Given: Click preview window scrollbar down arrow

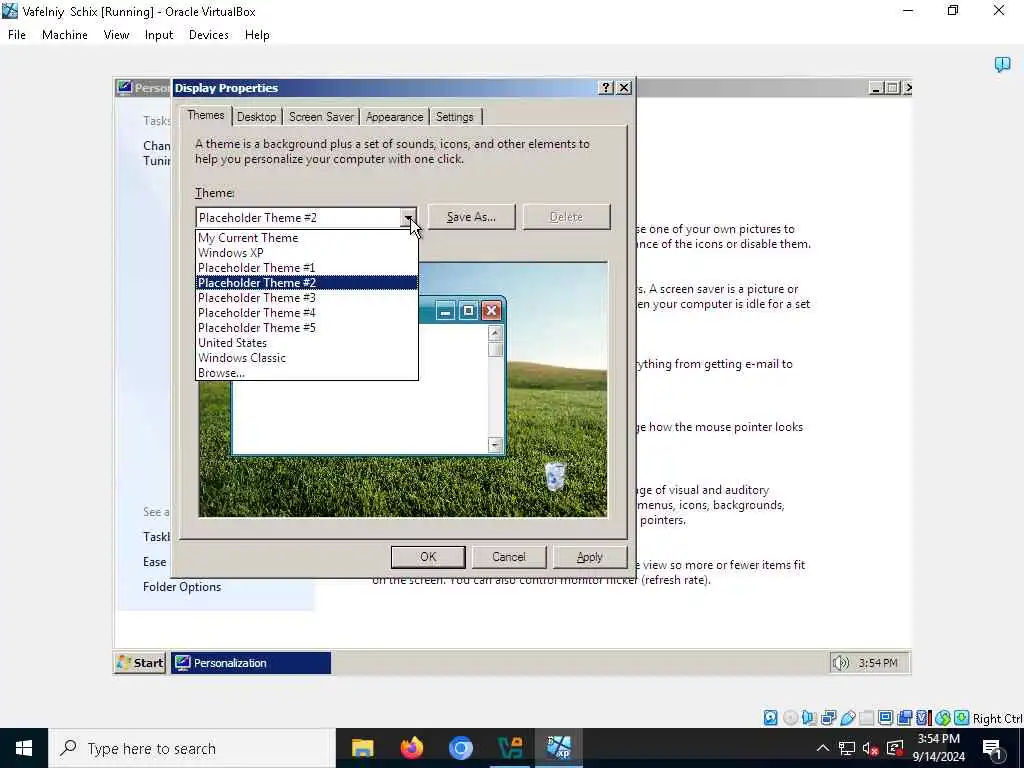Looking at the screenshot, I should pyautogui.click(x=495, y=445).
